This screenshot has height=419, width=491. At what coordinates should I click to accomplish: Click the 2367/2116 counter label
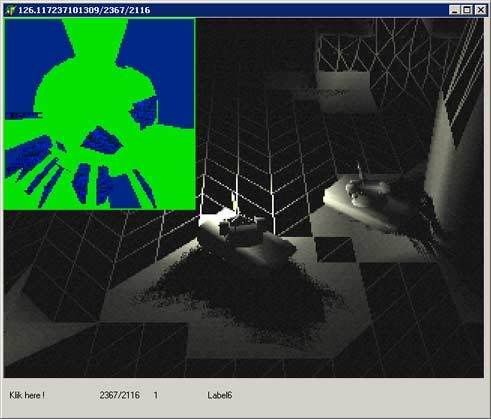point(119,395)
